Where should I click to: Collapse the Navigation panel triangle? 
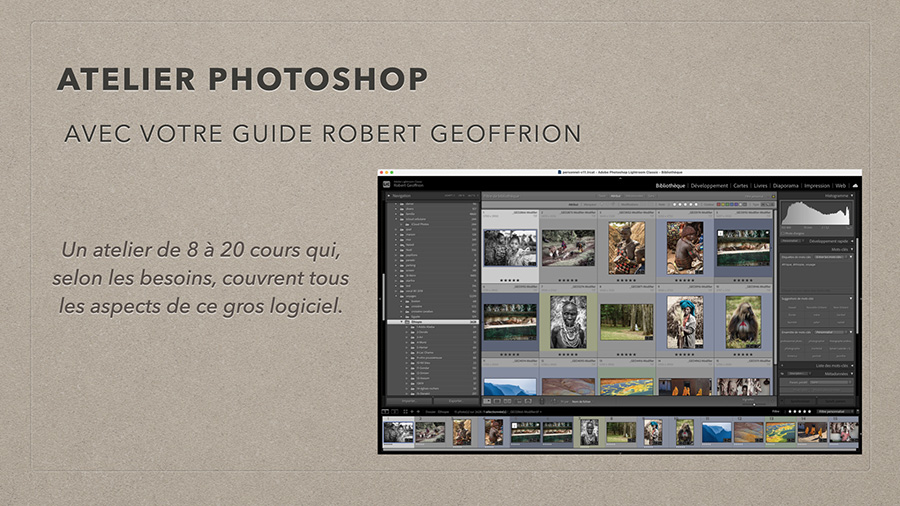pyautogui.click(x=390, y=196)
